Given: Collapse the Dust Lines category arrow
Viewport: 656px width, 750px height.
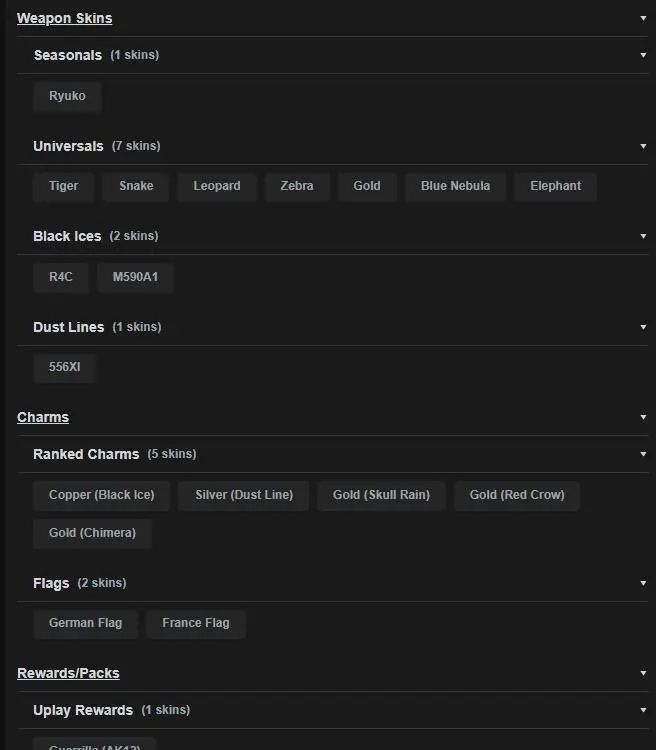Looking at the screenshot, I should pyautogui.click(x=643, y=327).
